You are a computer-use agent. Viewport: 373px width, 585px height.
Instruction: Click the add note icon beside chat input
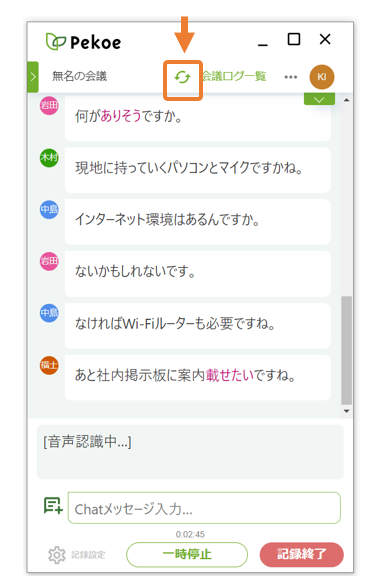coord(53,506)
